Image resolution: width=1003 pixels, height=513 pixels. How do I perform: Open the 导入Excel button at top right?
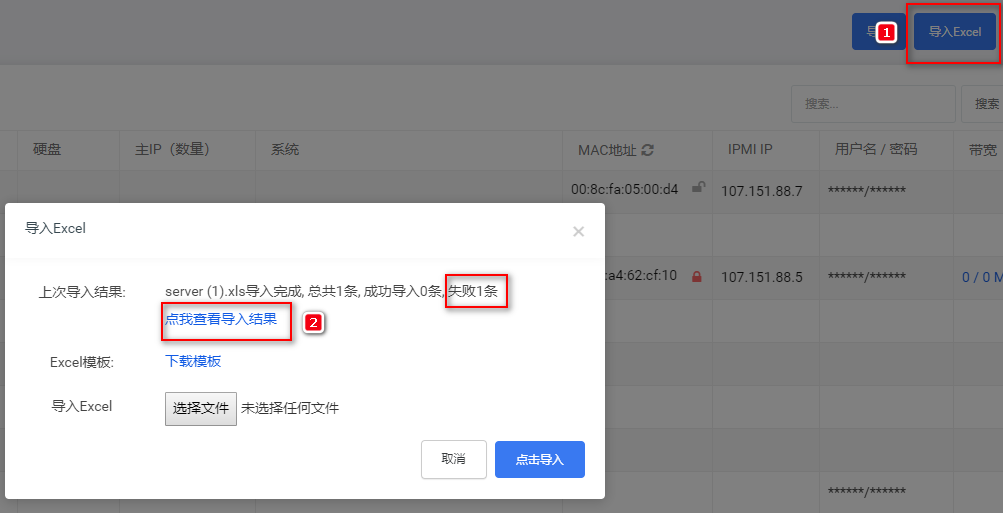[x=954, y=32]
